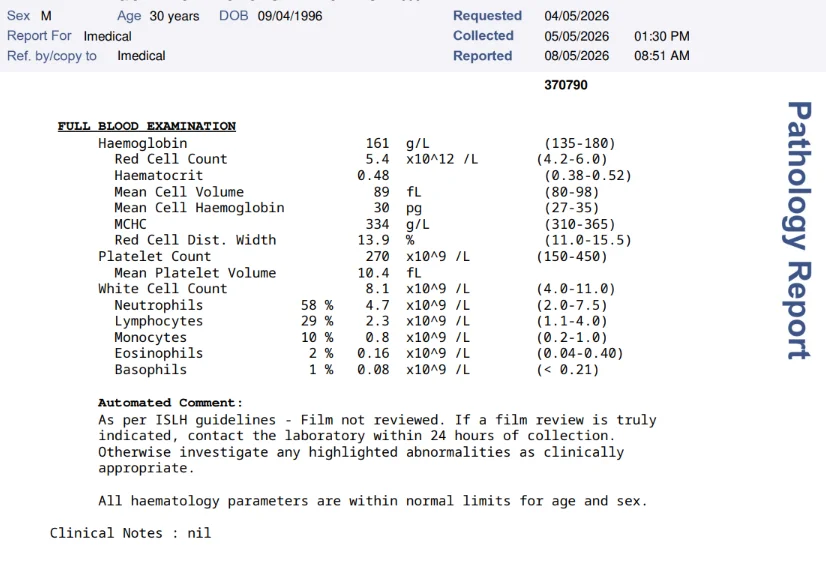826x570 pixels.
Task: Select the Ref. by/copy to label
Action: [x=52, y=56]
